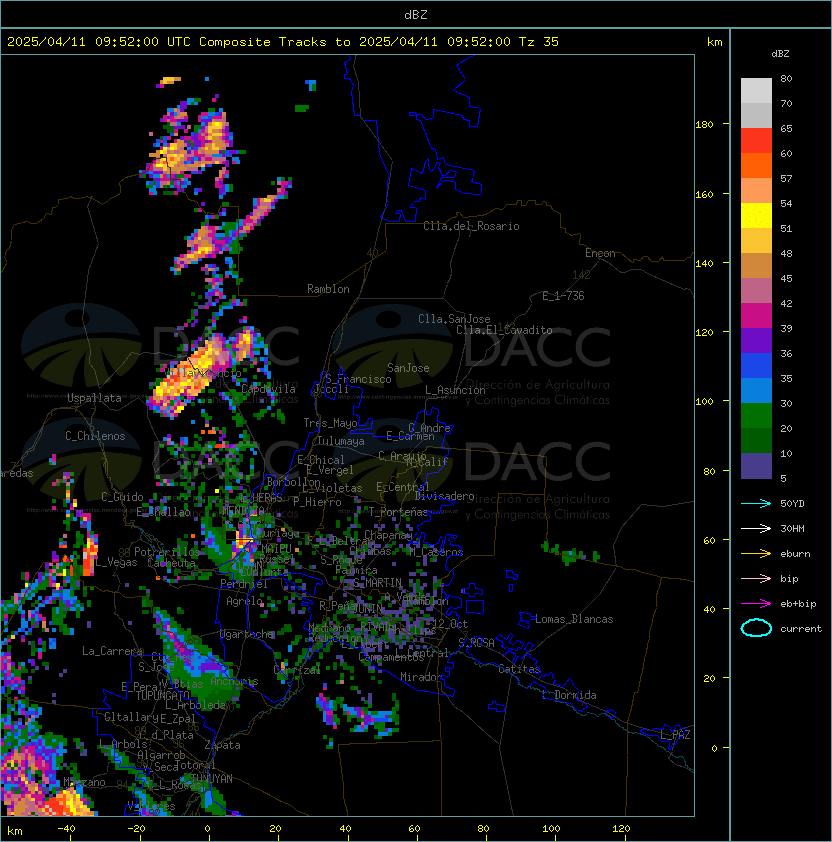Click the Clla.del_Rosario map label
Image resolution: width=832 pixels, height=842 pixels.
click(471, 226)
